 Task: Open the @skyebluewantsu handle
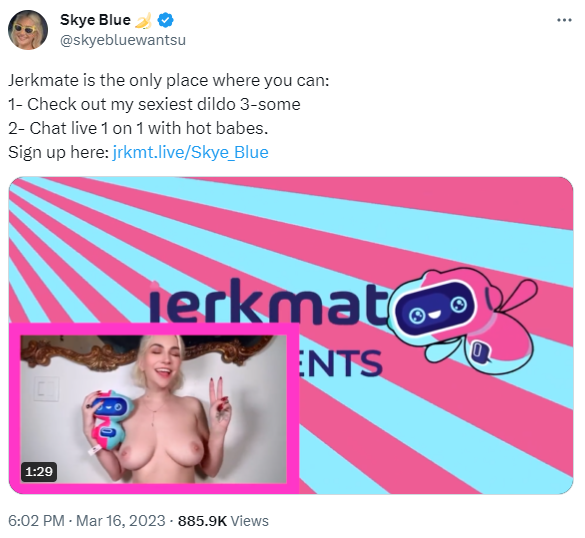123,40
